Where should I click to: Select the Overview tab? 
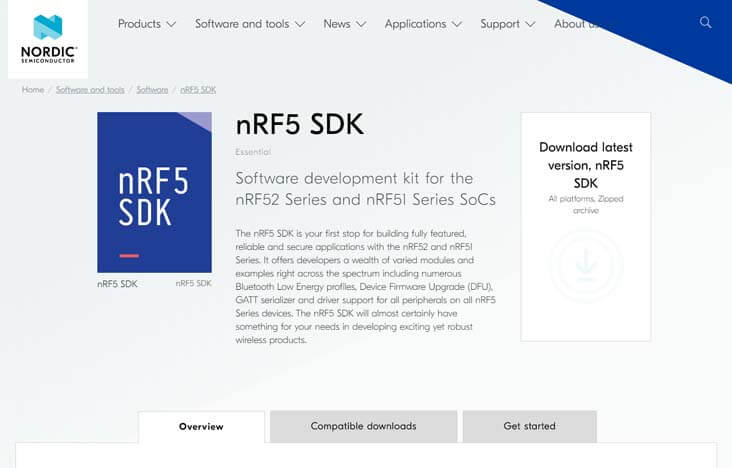coord(201,426)
